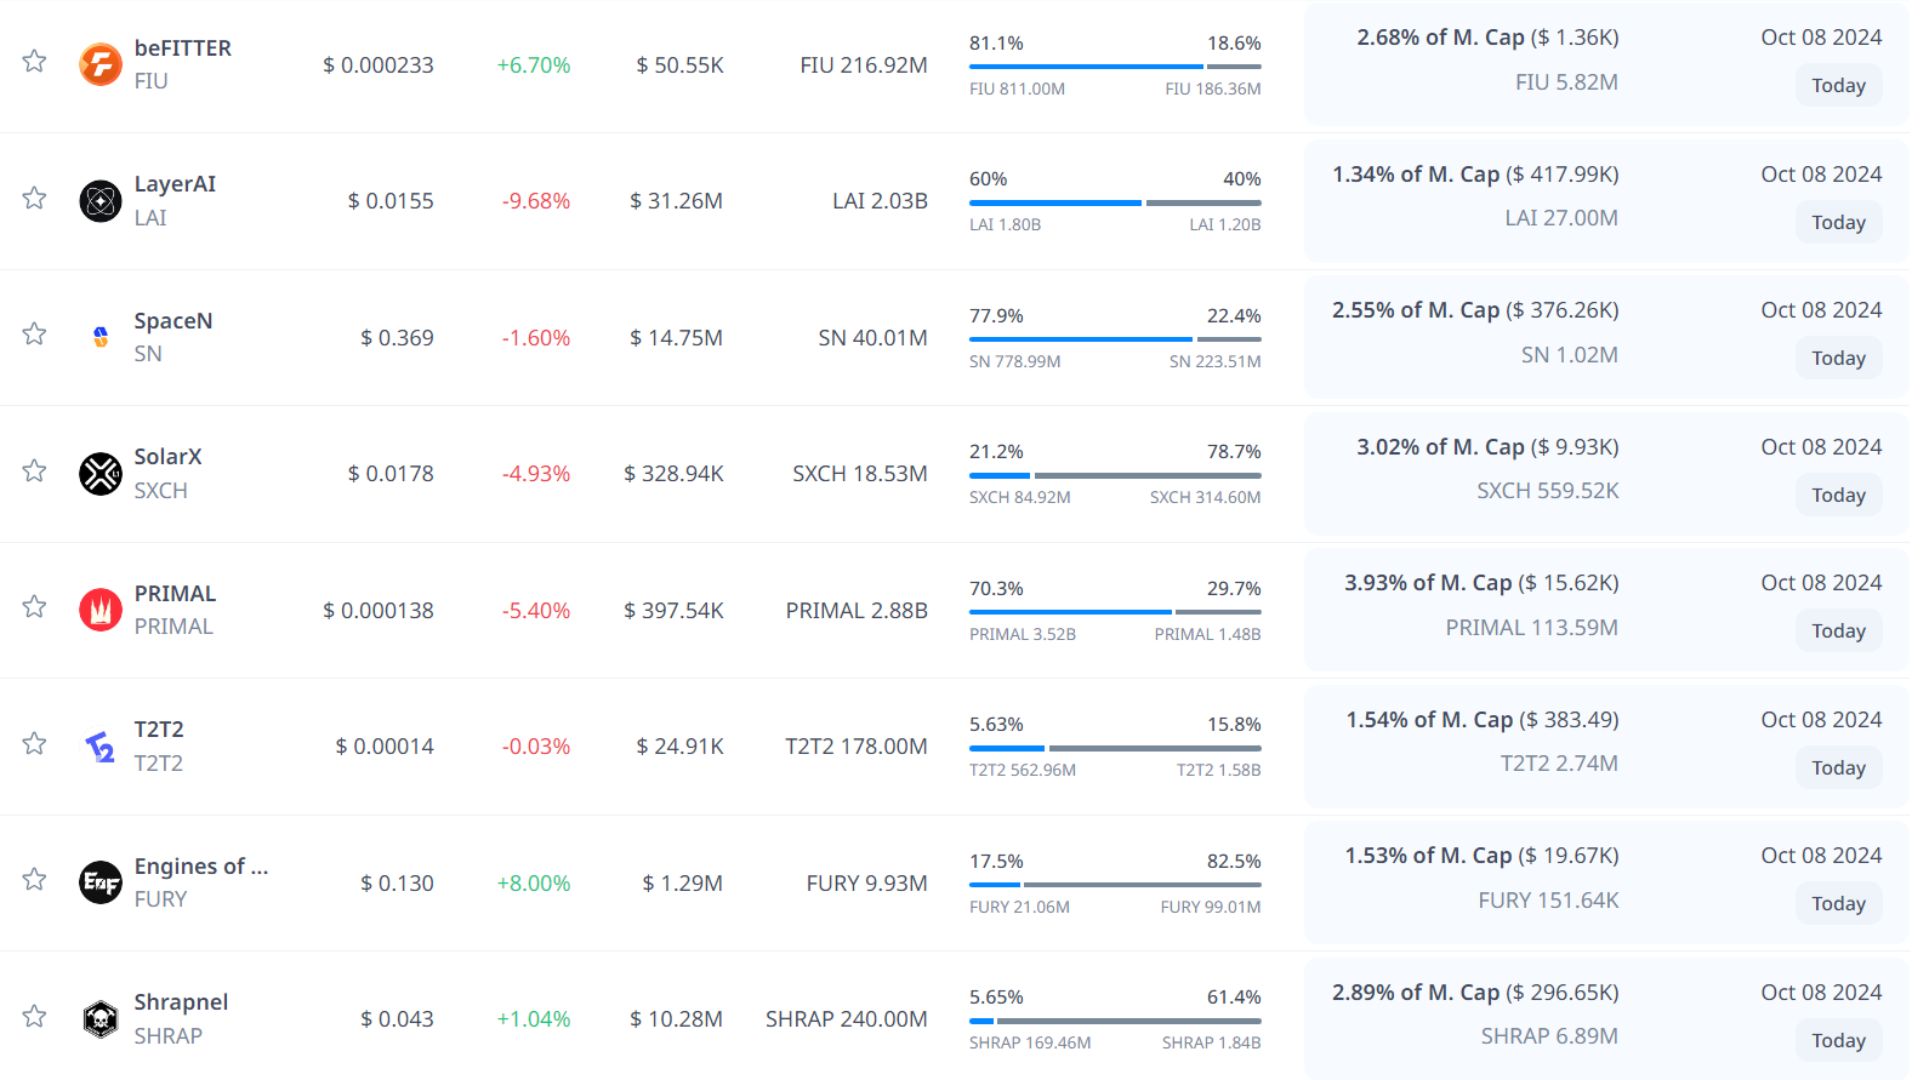Click the LayerAI black logo icon
1920x1080 pixels.
point(100,201)
